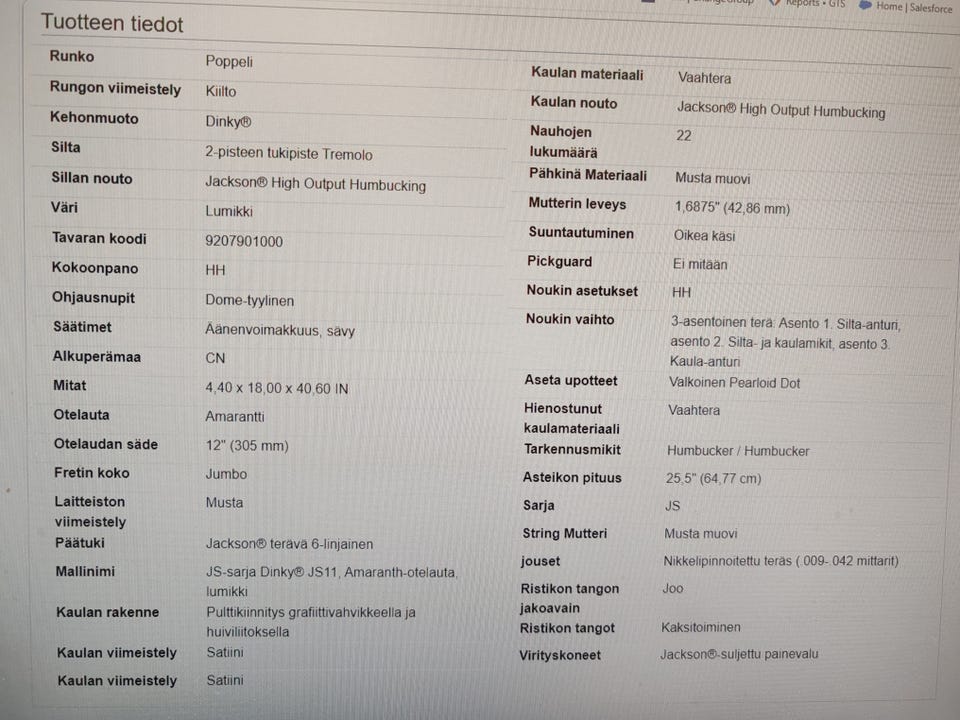The image size is (960, 720).
Task: Click the nut width '1,6875" (42,86 mm)'
Action: (732, 208)
